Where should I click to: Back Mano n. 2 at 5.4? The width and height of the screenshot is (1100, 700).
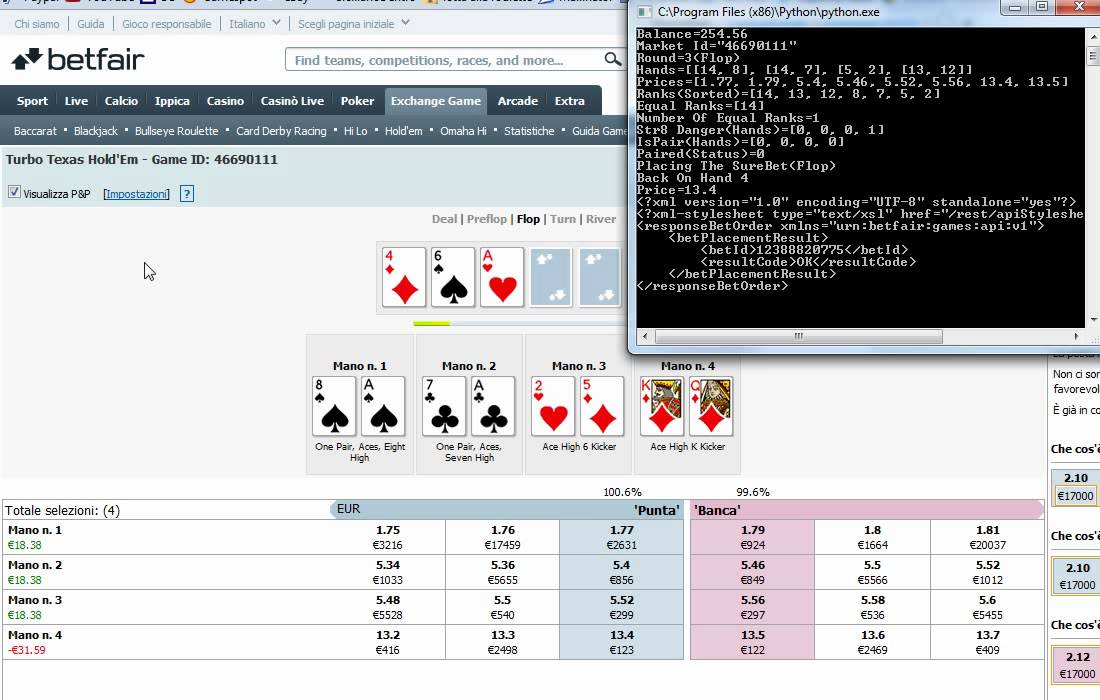pos(622,572)
